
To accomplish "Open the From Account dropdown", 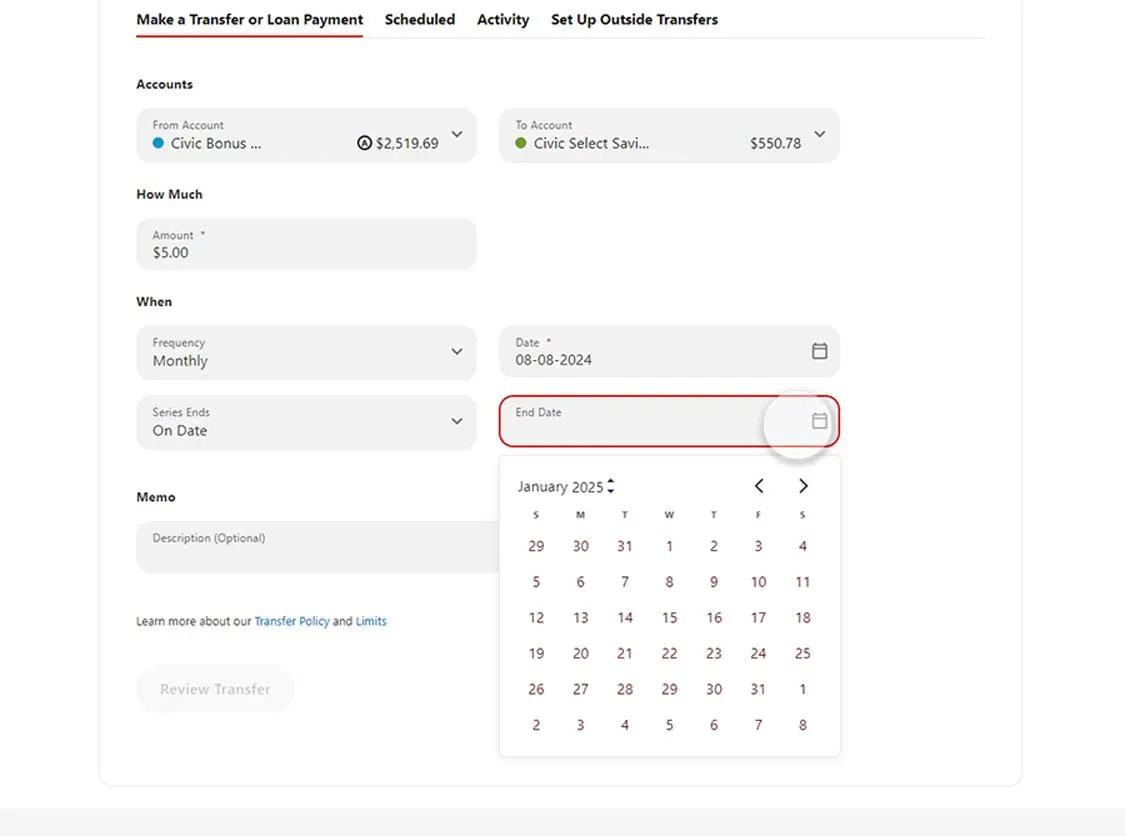I will [x=457, y=135].
